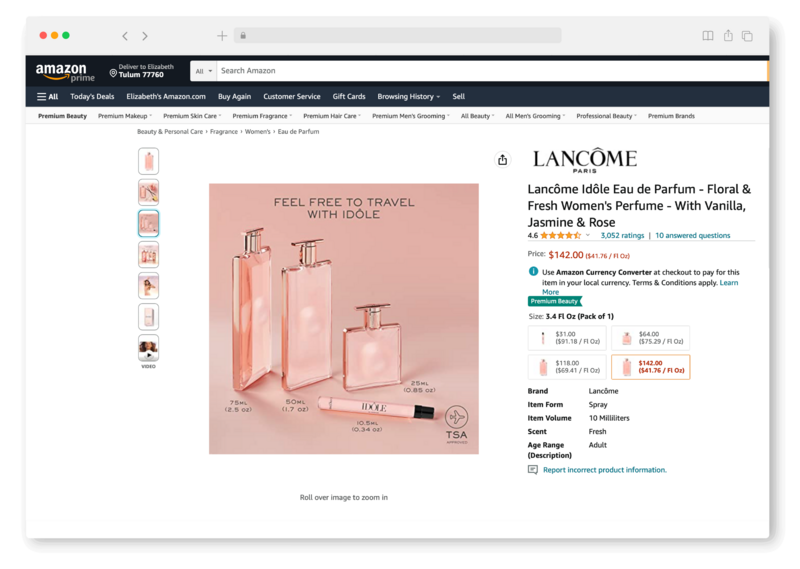800x569 pixels.
Task: Click the Lancôme Paris brand logo
Action: point(585,161)
